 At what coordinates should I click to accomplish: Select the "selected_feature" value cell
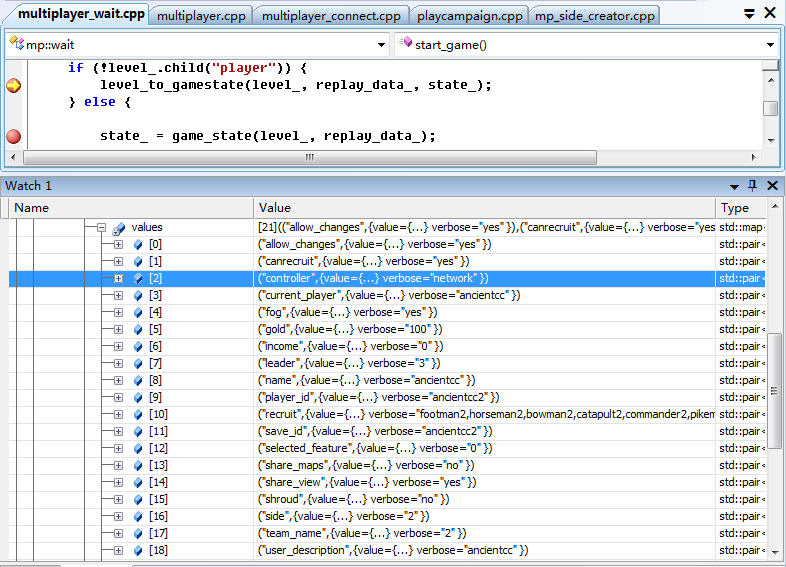(x=484, y=449)
